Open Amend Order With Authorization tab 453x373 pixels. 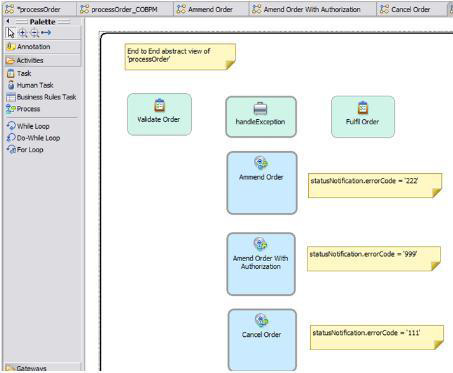click(x=313, y=9)
